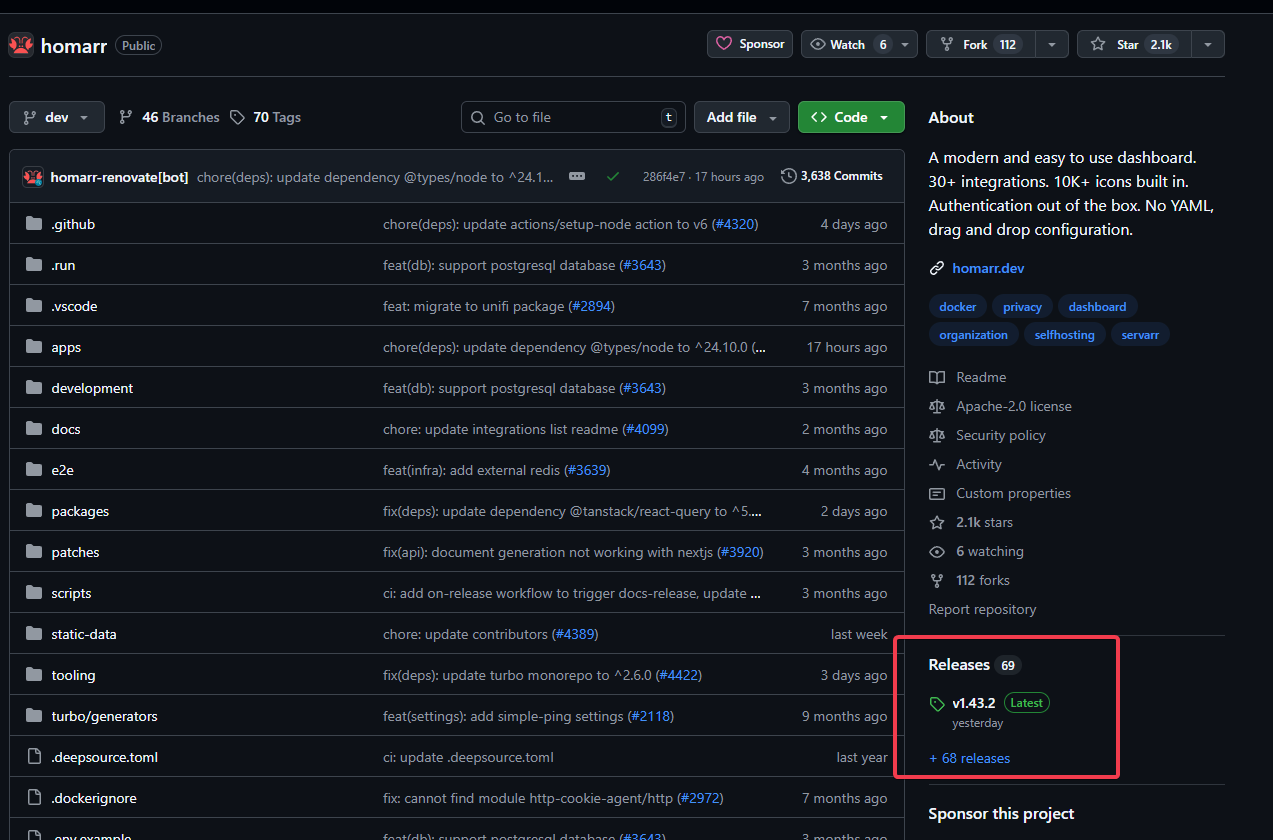Click the packages folder icon
Viewport: 1273px width, 840px height.
[34, 511]
